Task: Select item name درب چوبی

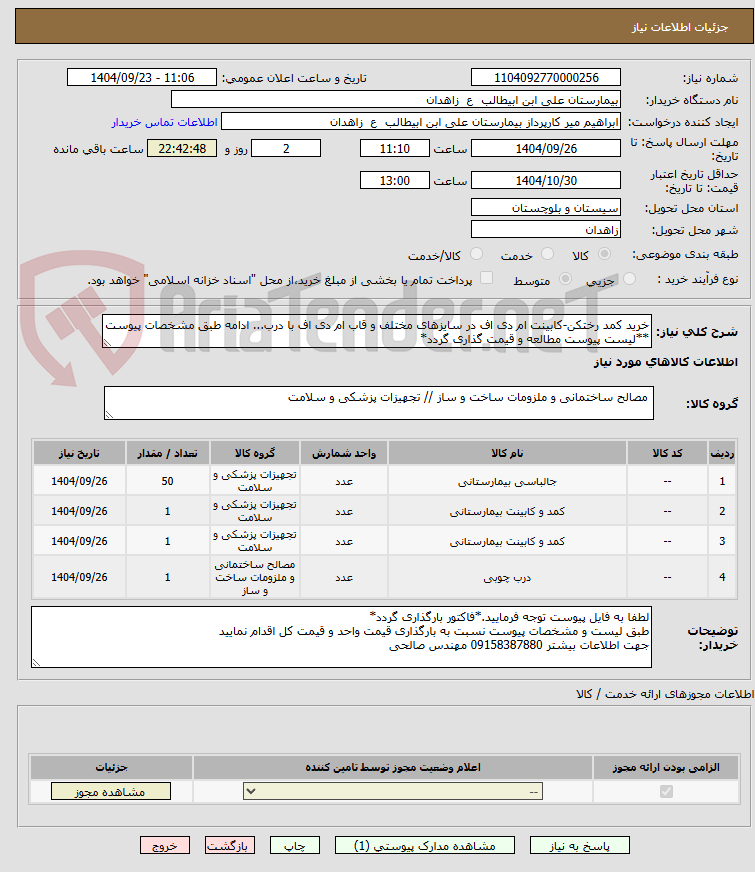Action: pos(507,578)
